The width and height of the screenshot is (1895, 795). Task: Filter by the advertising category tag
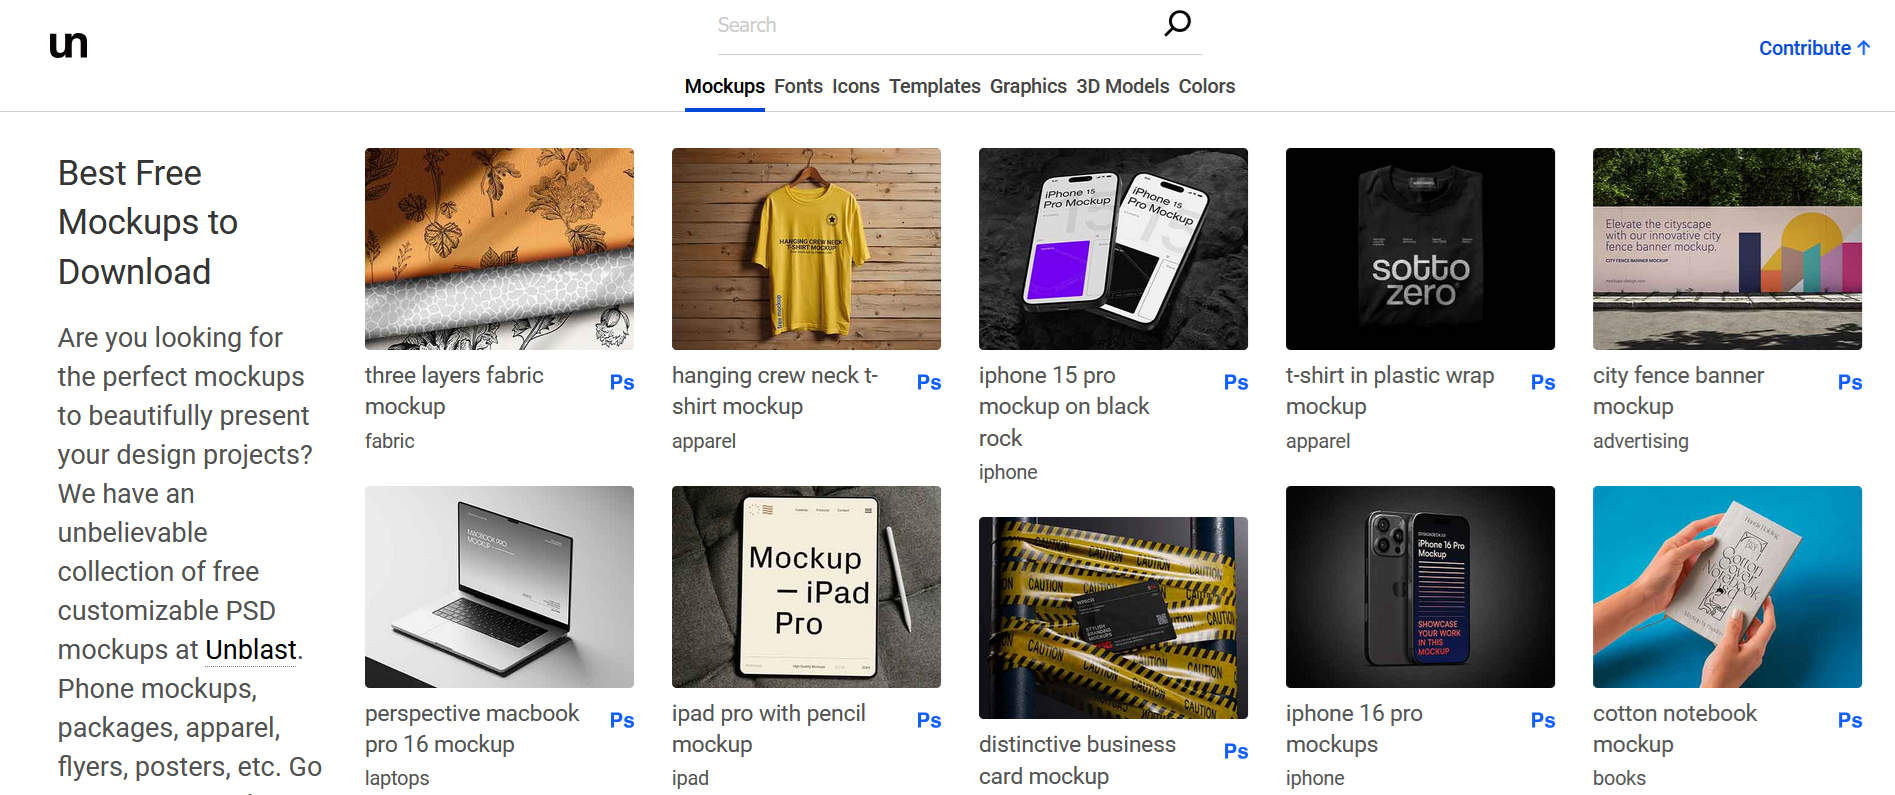[x=1640, y=441]
